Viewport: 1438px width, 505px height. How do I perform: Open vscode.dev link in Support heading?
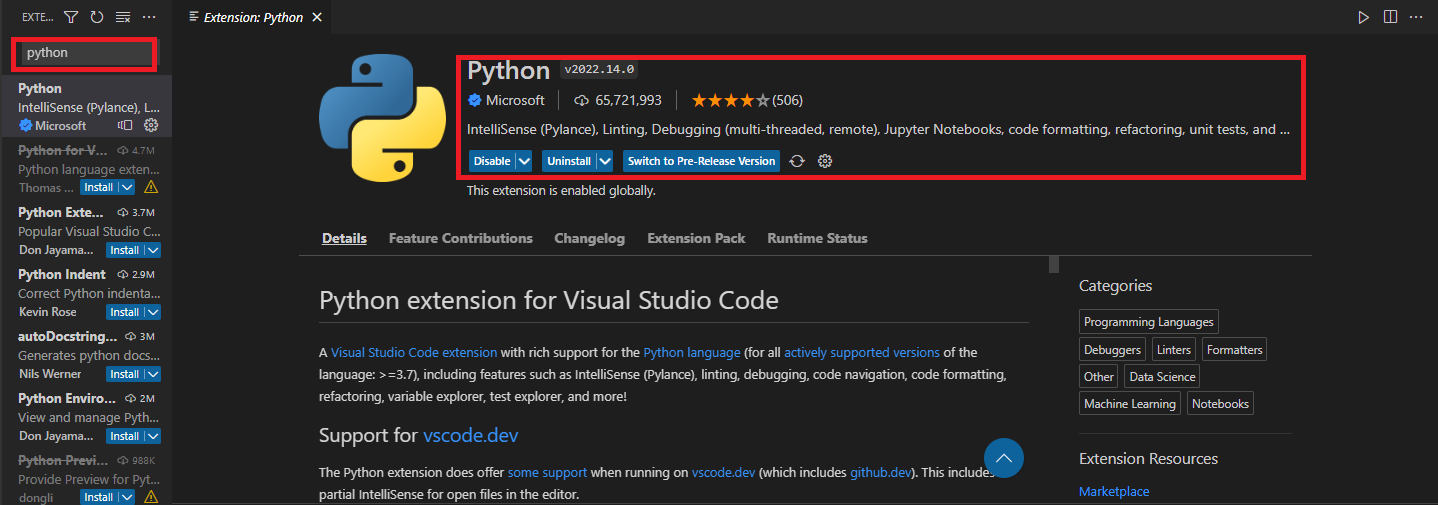[x=470, y=435]
